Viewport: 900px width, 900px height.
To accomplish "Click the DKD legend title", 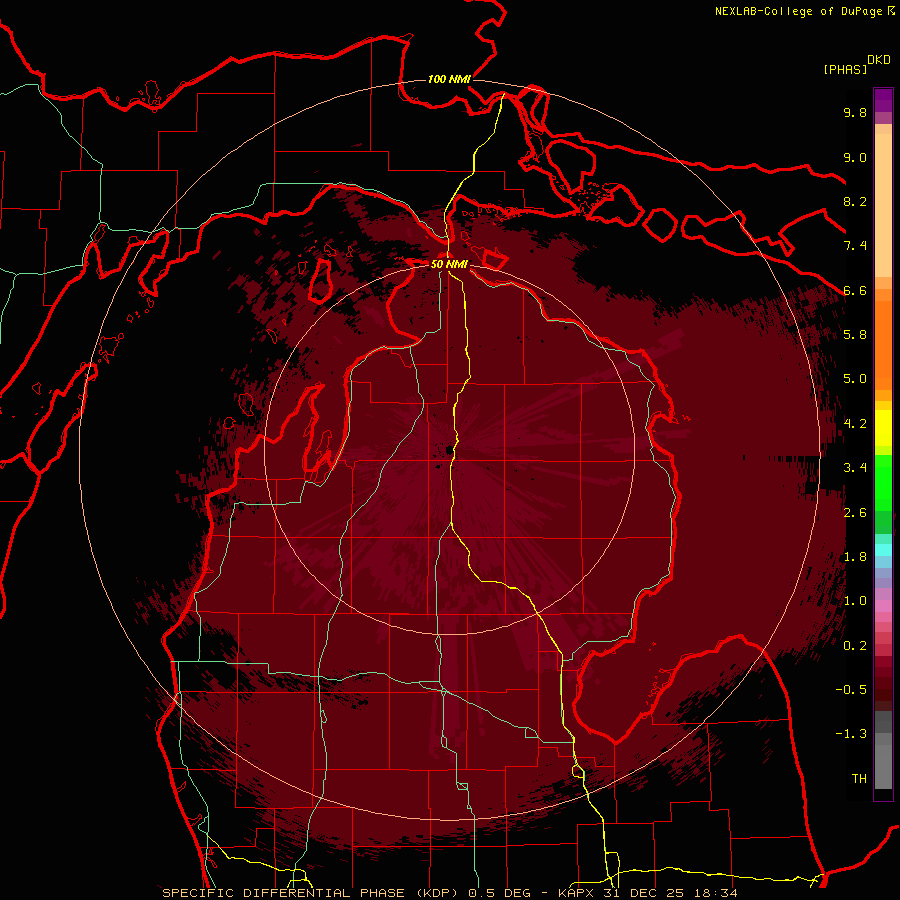I will point(879,60).
